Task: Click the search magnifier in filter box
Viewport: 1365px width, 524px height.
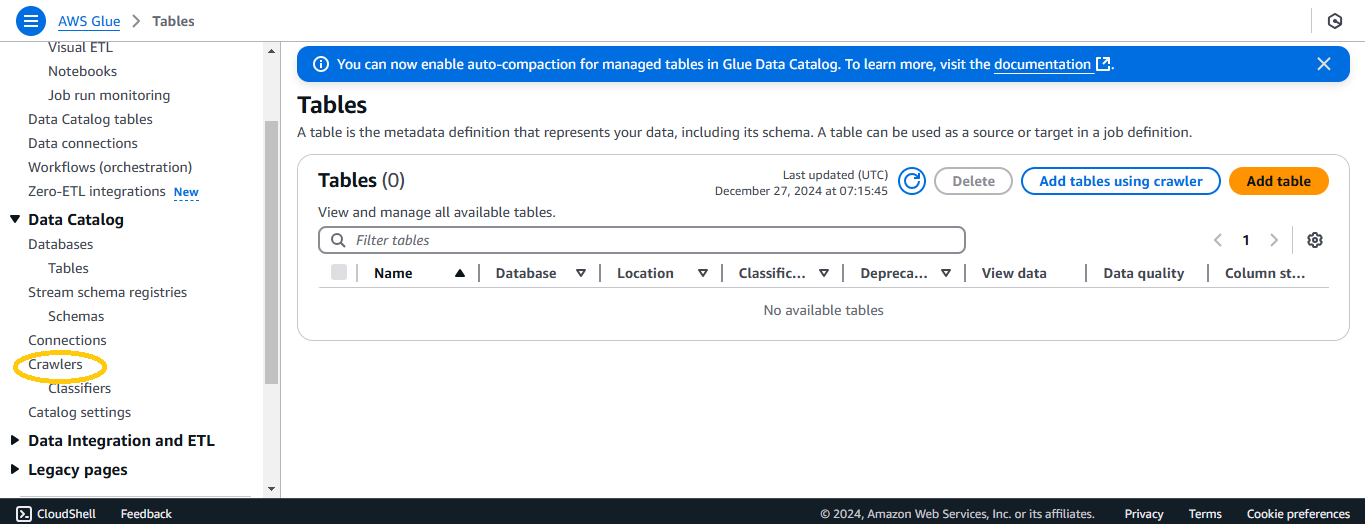Action: click(x=338, y=240)
